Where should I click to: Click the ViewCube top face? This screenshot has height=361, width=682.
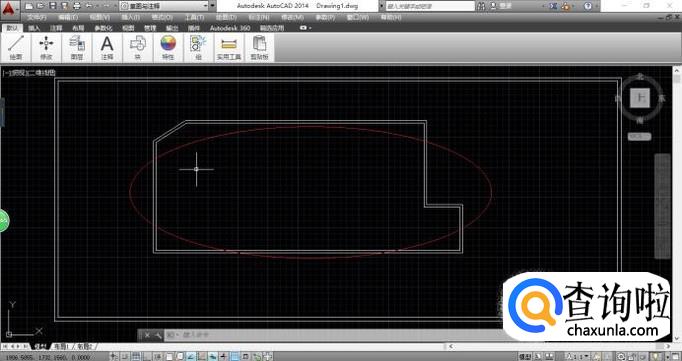pyautogui.click(x=640, y=98)
